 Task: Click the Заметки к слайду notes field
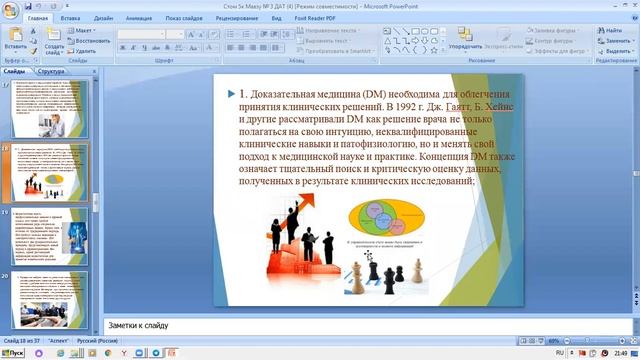click(x=367, y=326)
